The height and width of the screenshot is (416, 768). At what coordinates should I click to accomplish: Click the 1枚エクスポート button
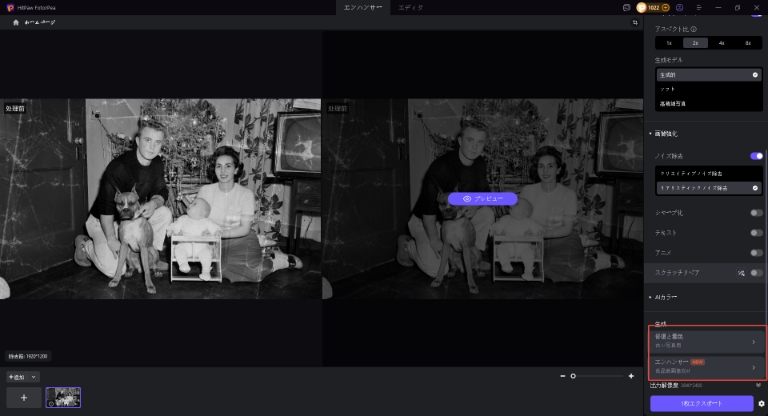pyautogui.click(x=701, y=403)
